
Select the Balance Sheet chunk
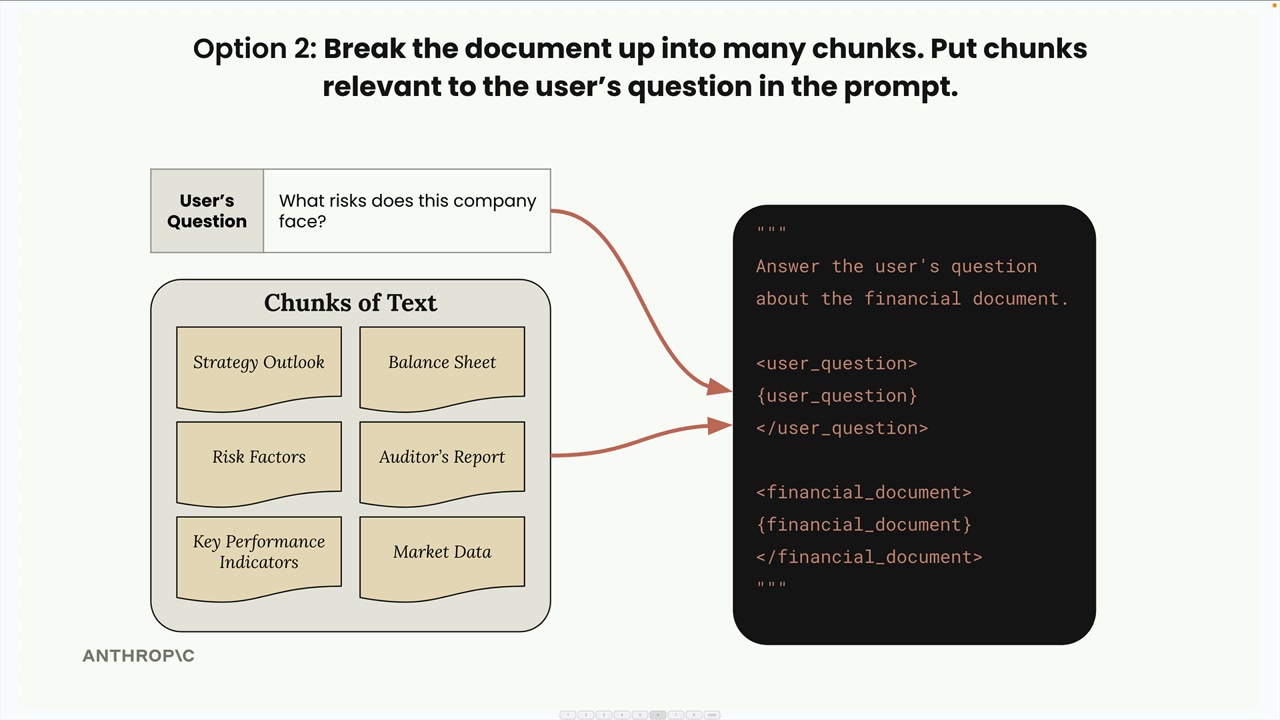pyautogui.click(x=442, y=364)
